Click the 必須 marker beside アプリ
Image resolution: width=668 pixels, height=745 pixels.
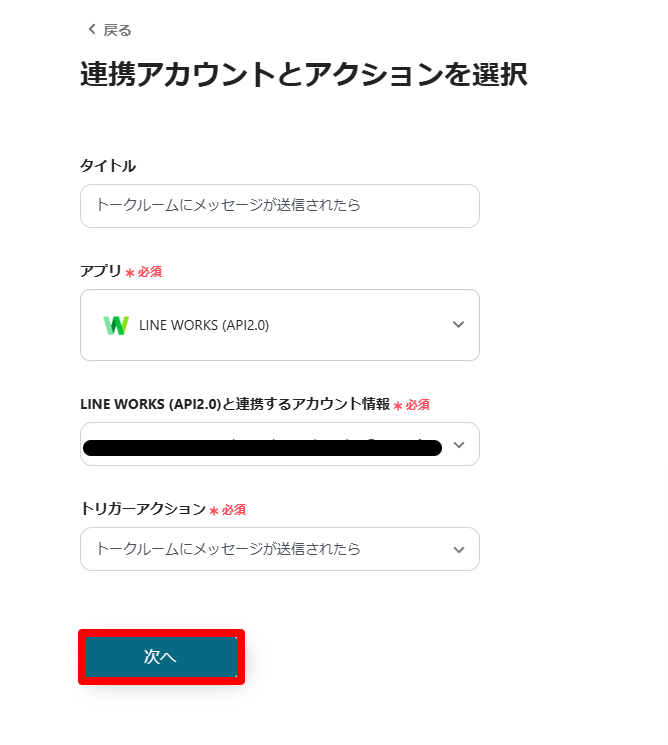click(x=150, y=272)
